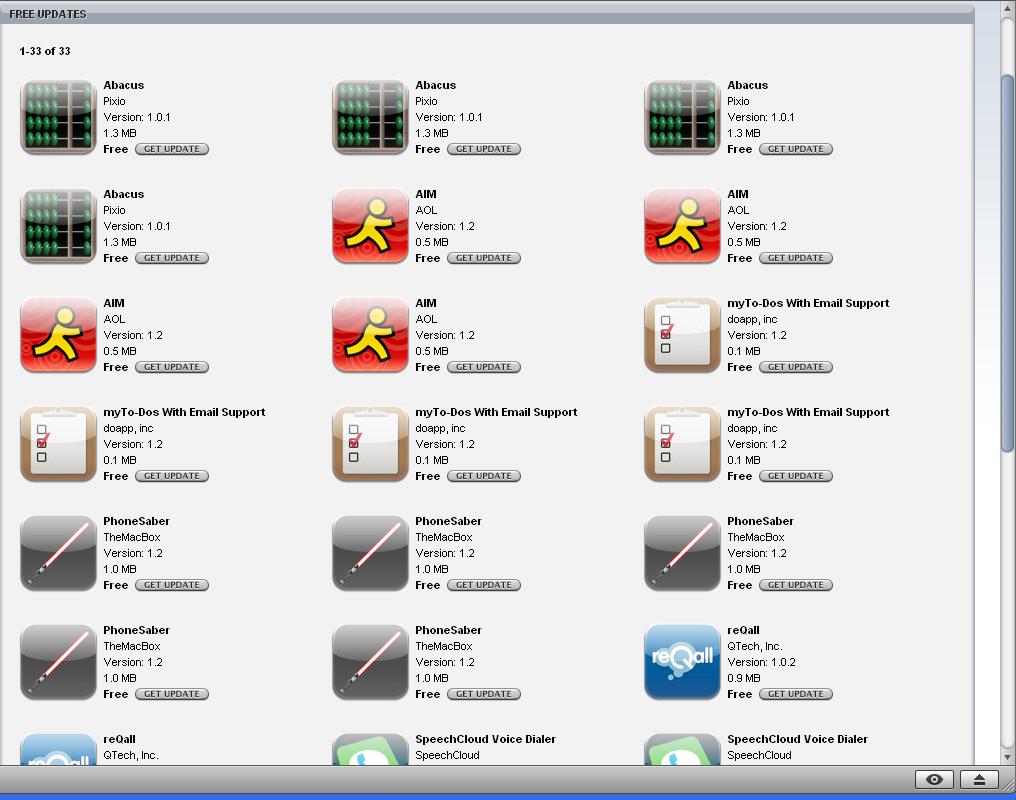Screen dimensions: 1016x800
Task: Open the AIM icon in the right column
Action: (x=682, y=226)
